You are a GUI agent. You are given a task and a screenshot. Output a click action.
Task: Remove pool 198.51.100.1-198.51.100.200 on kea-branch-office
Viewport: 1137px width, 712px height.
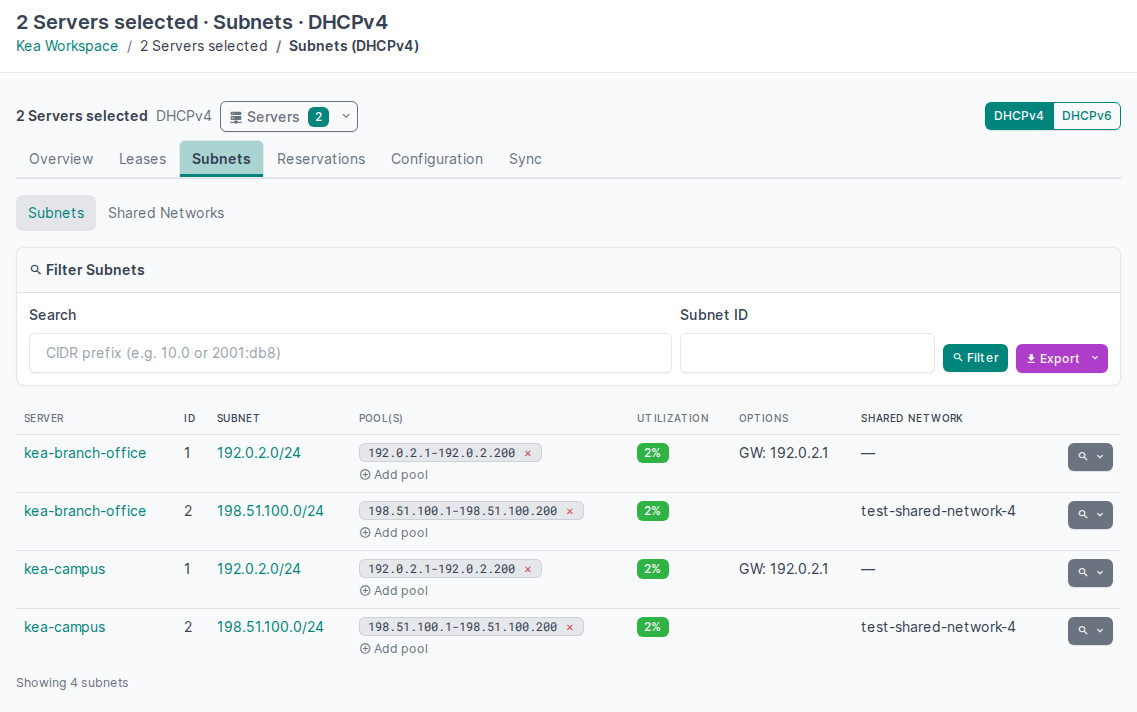[570, 511]
